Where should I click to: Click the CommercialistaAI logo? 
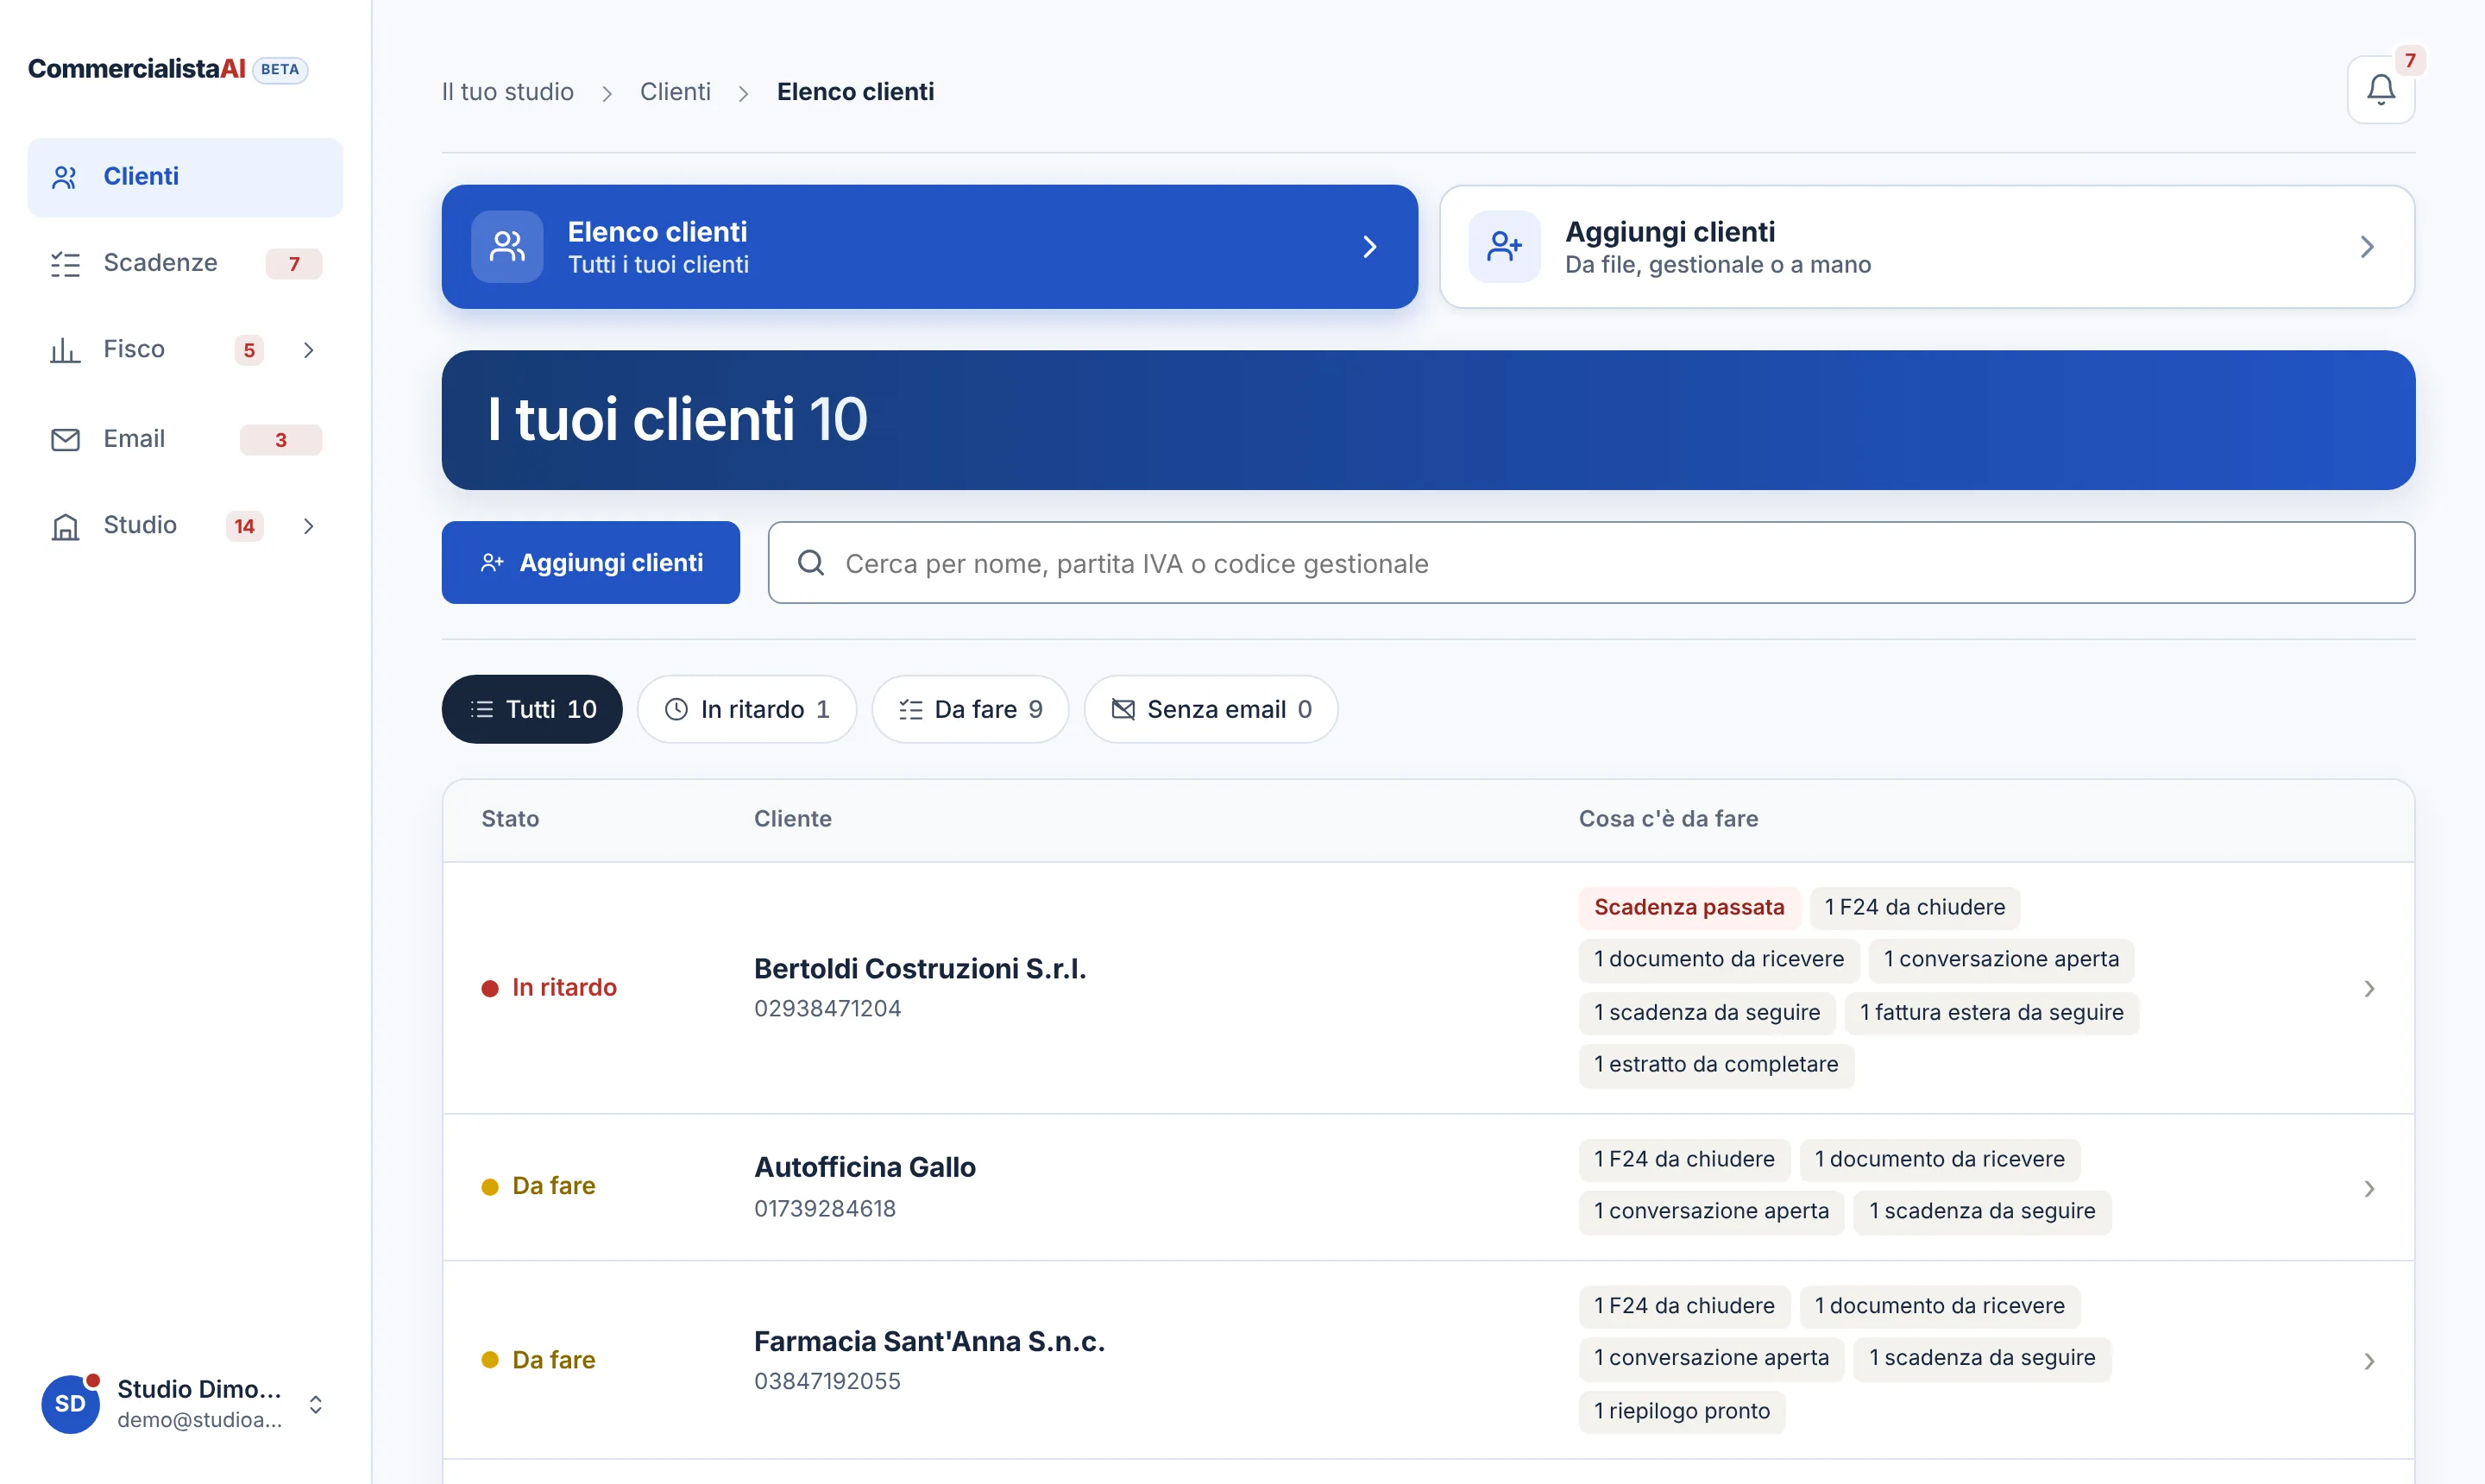(136, 69)
